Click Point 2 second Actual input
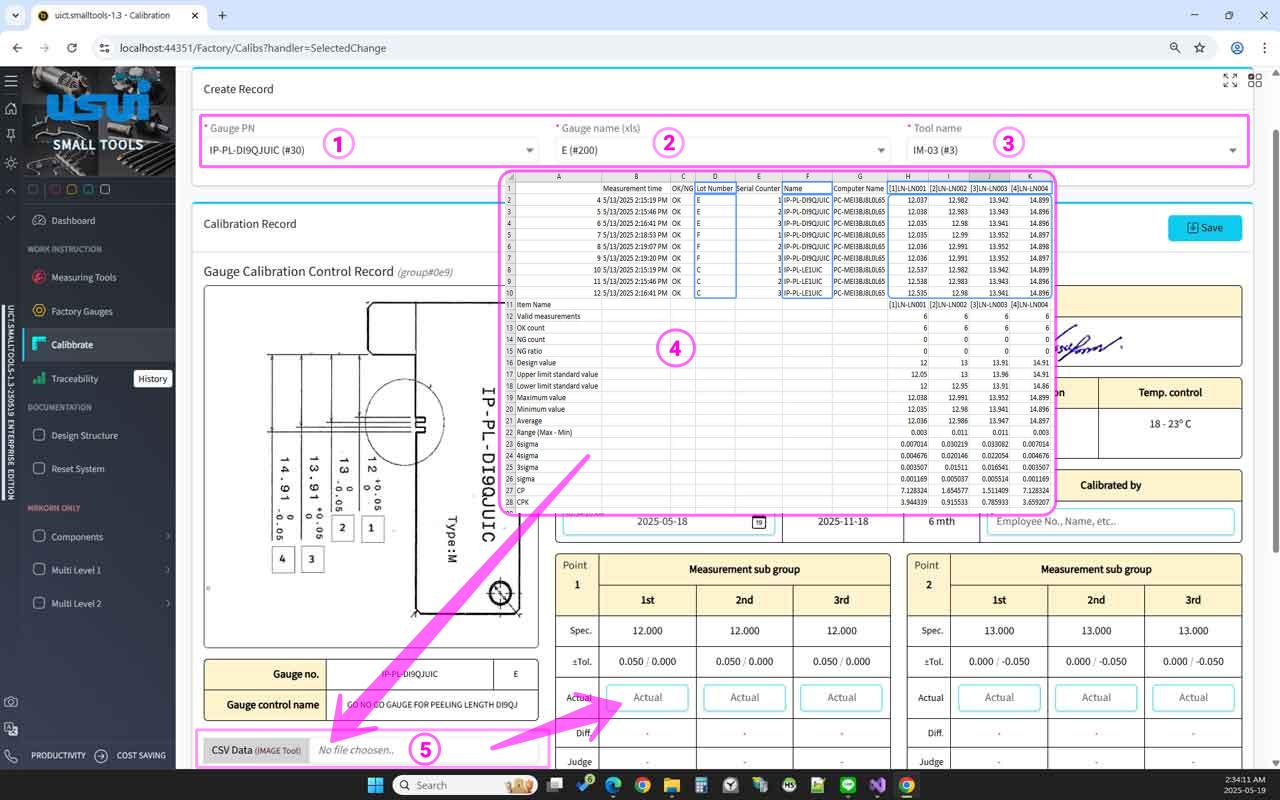The height and width of the screenshot is (800, 1280). (1096, 697)
